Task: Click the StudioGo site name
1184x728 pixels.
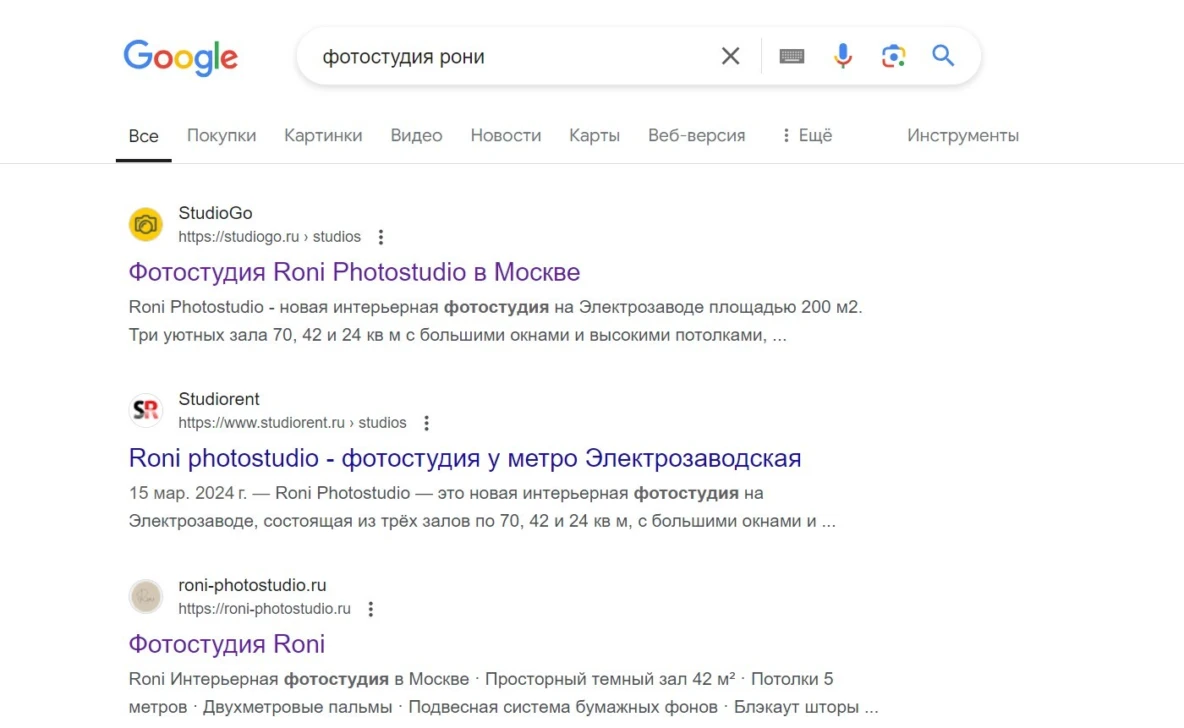Action: (x=215, y=213)
